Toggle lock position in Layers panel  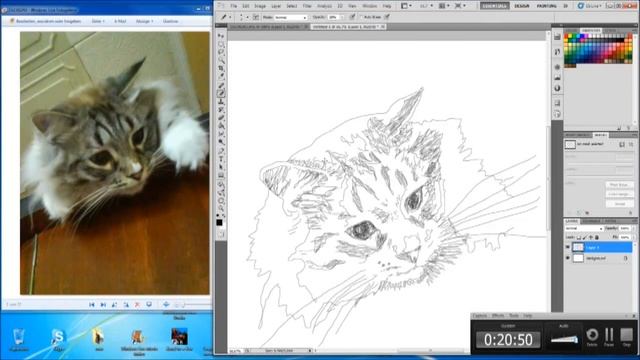[x=591, y=237]
